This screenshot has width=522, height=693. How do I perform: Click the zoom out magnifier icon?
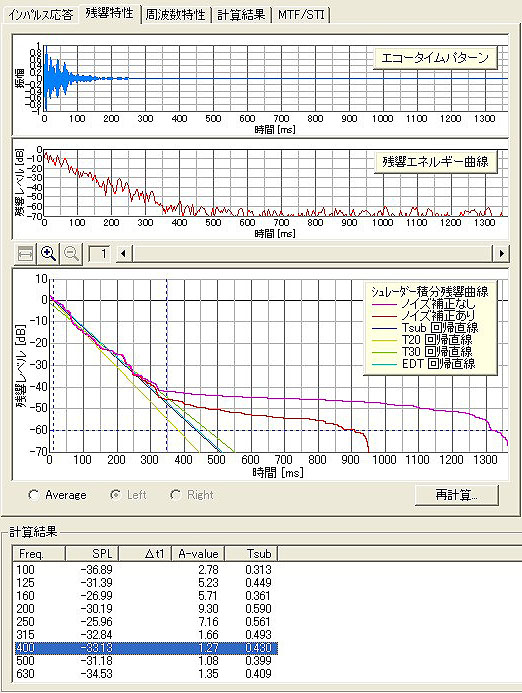(71, 254)
